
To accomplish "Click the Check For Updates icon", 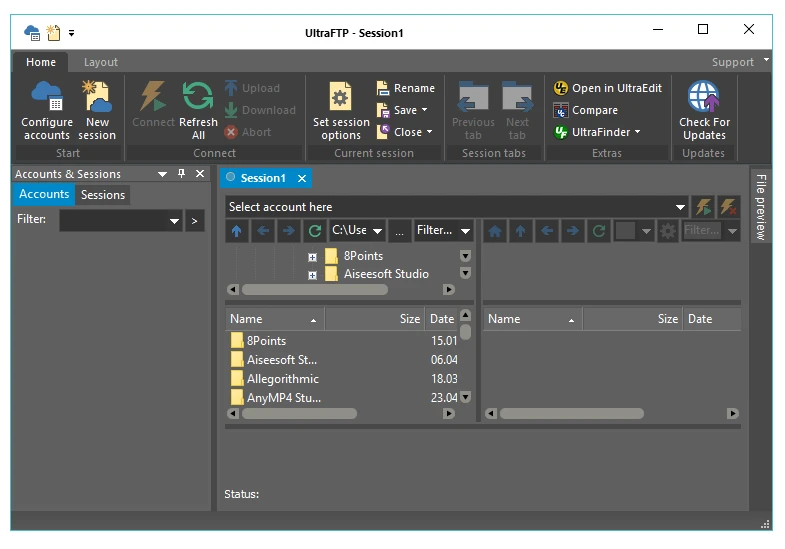I will [704, 110].
